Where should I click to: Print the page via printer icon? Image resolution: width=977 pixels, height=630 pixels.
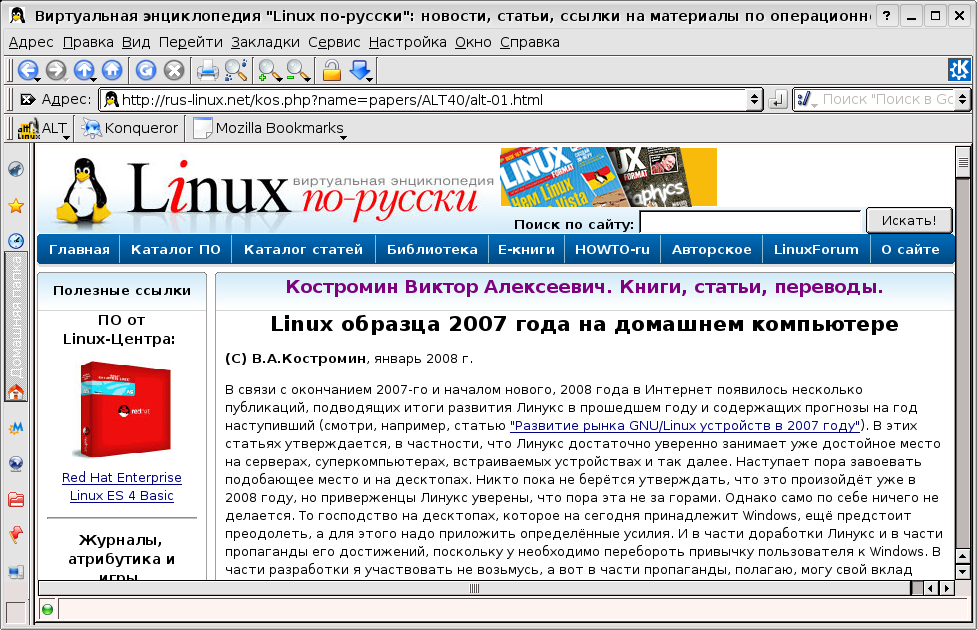[207, 70]
